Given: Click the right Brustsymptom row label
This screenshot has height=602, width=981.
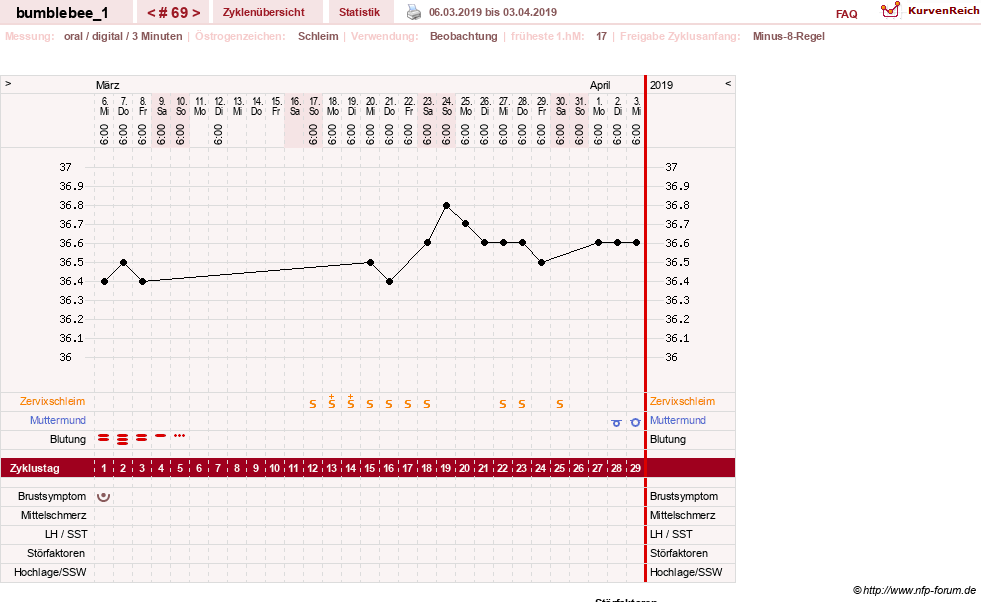Looking at the screenshot, I should click(684, 496).
